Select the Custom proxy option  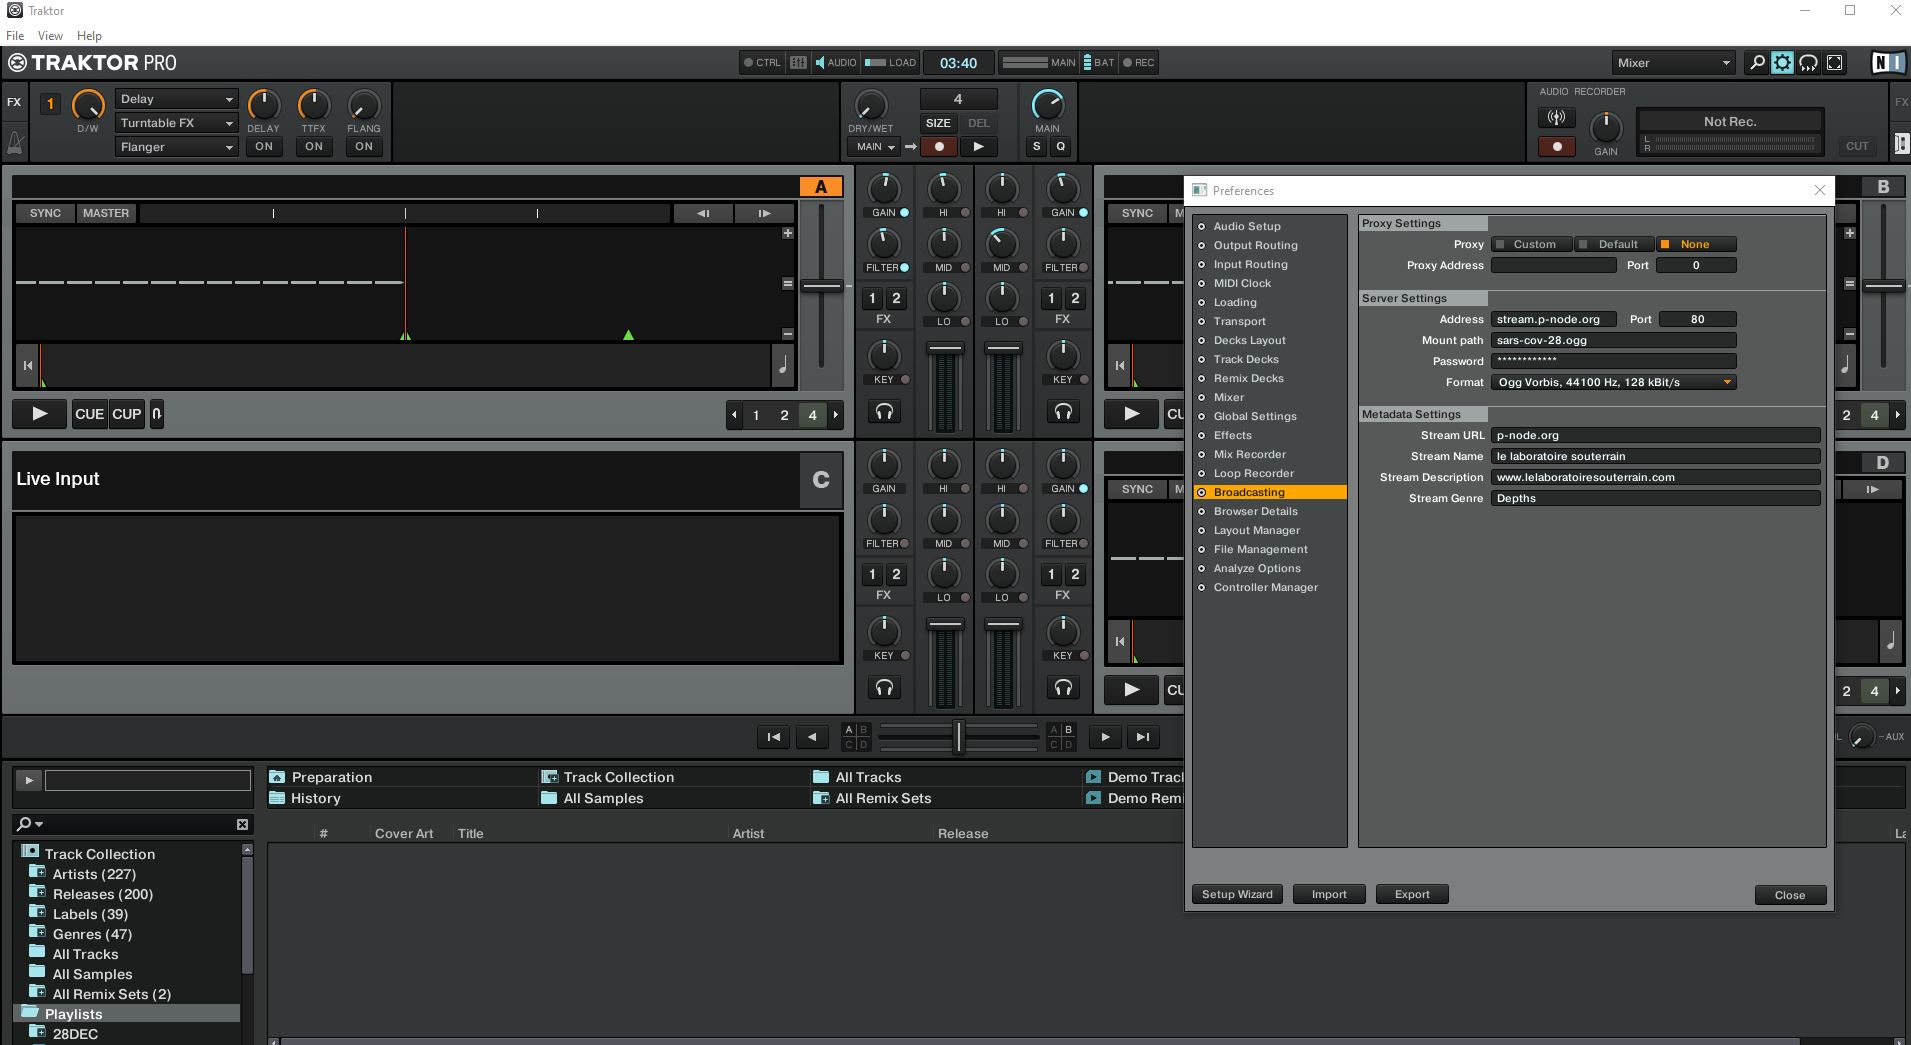[x=1532, y=244]
